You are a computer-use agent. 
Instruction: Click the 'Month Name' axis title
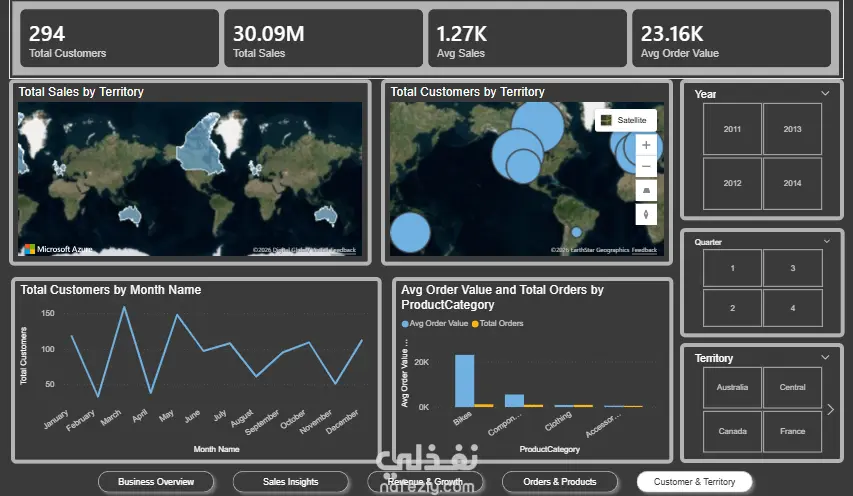[217, 449]
